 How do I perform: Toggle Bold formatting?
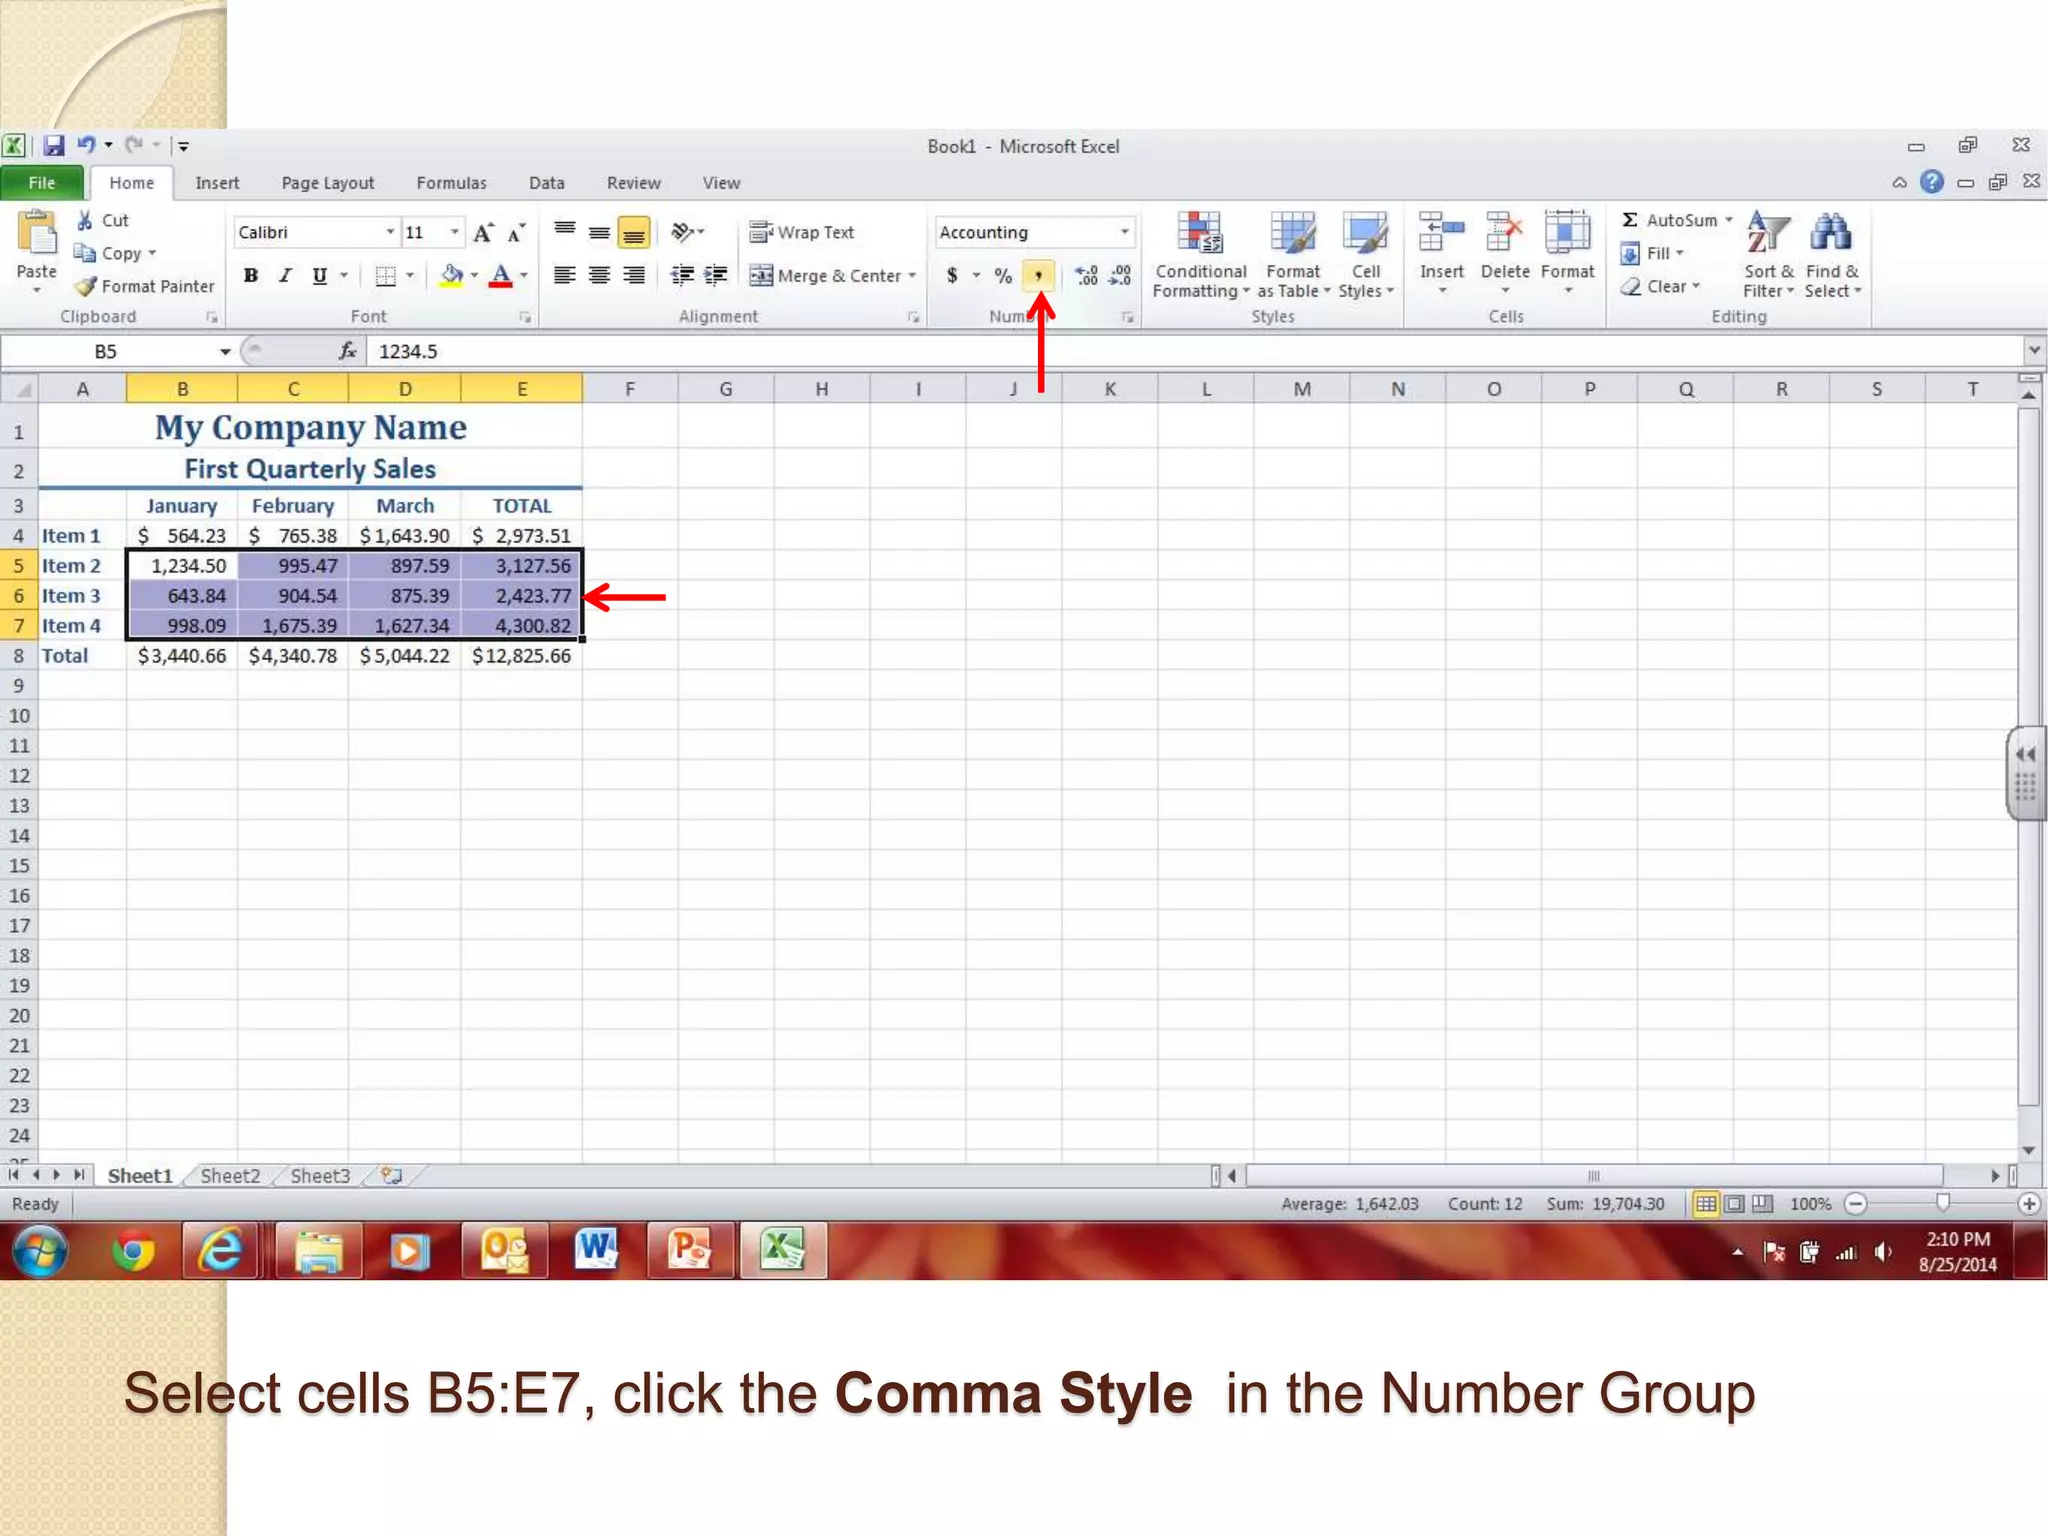(x=251, y=276)
